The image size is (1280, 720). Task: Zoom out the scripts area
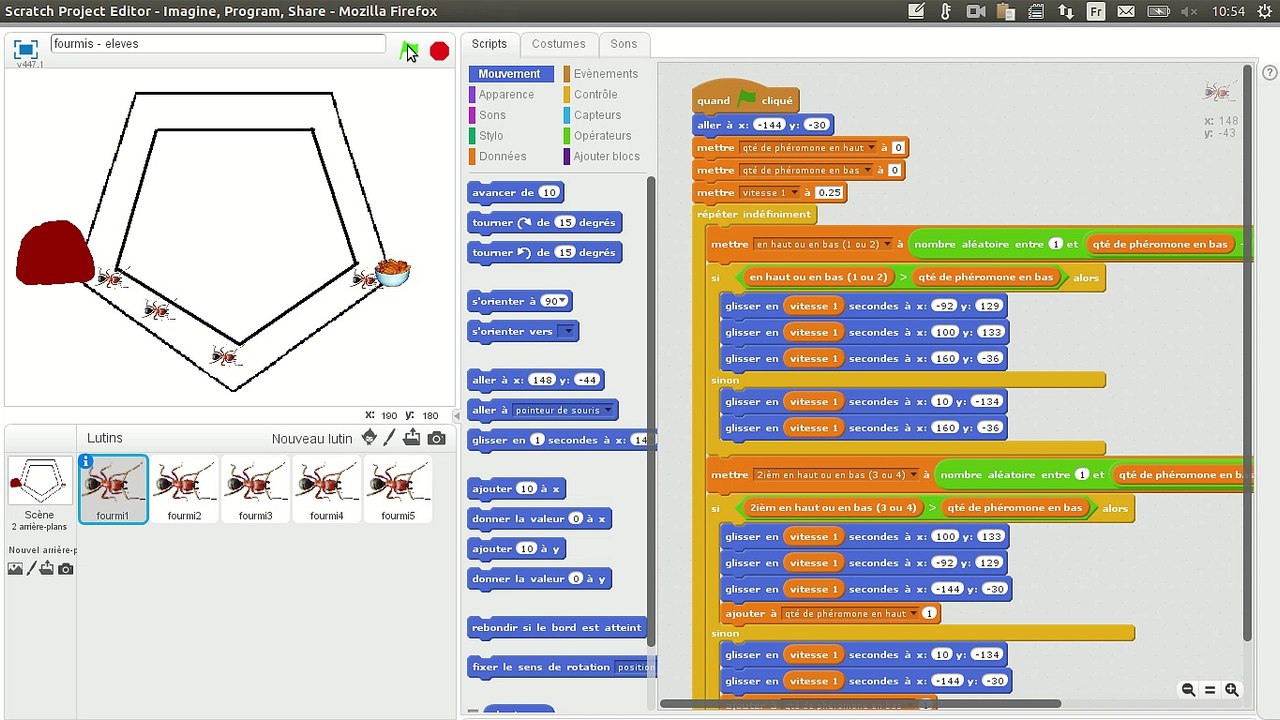coord(1188,690)
